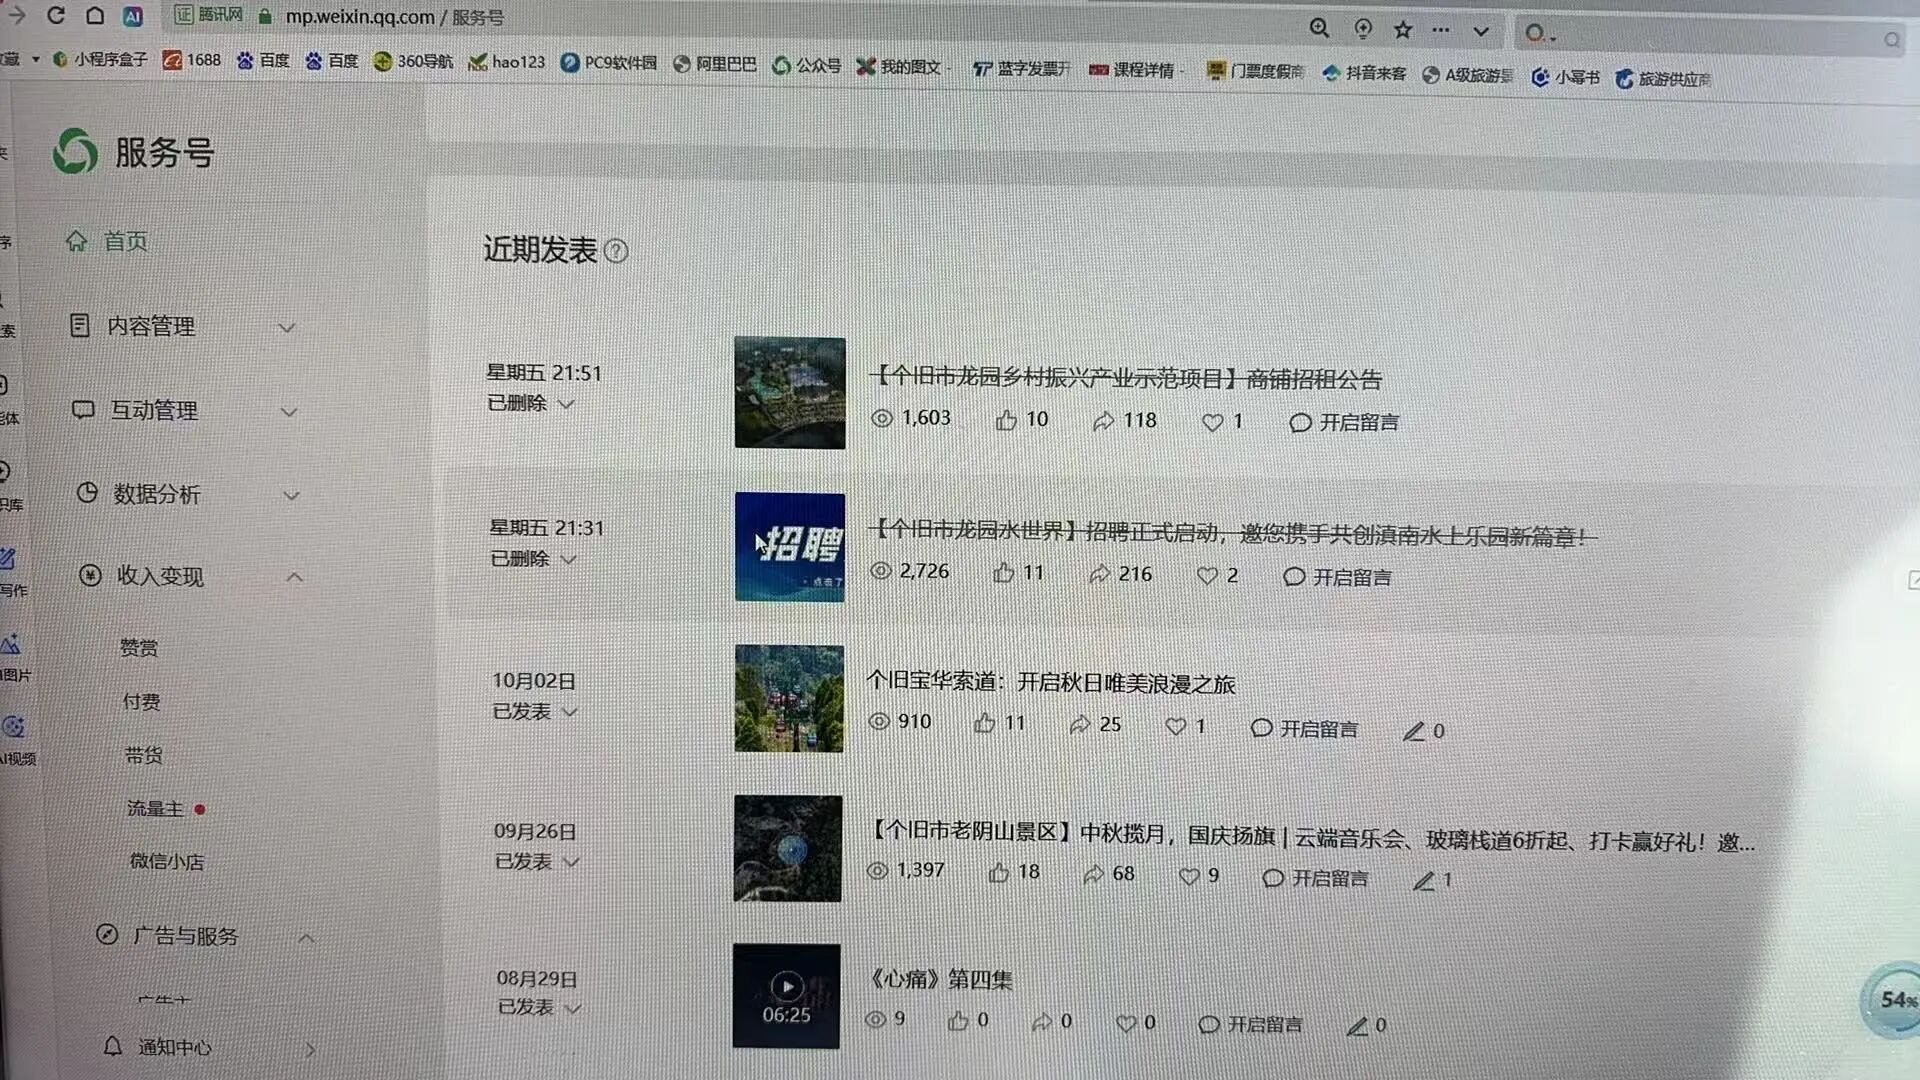1920x1080 pixels.
Task: Click the browser refresh icon
Action: pyautogui.click(x=56, y=15)
